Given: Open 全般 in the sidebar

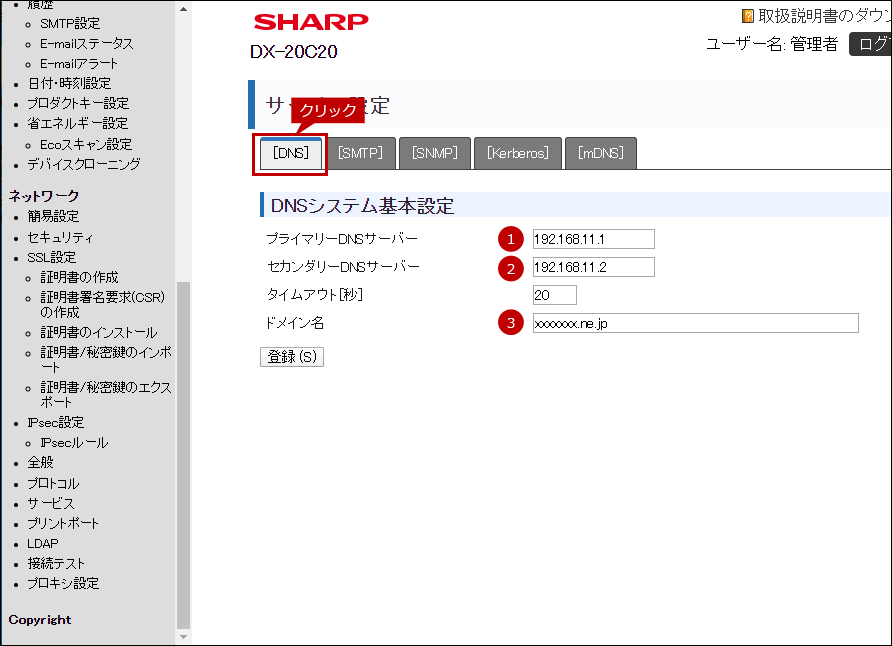Looking at the screenshot, I should click(x=40, y=463).
